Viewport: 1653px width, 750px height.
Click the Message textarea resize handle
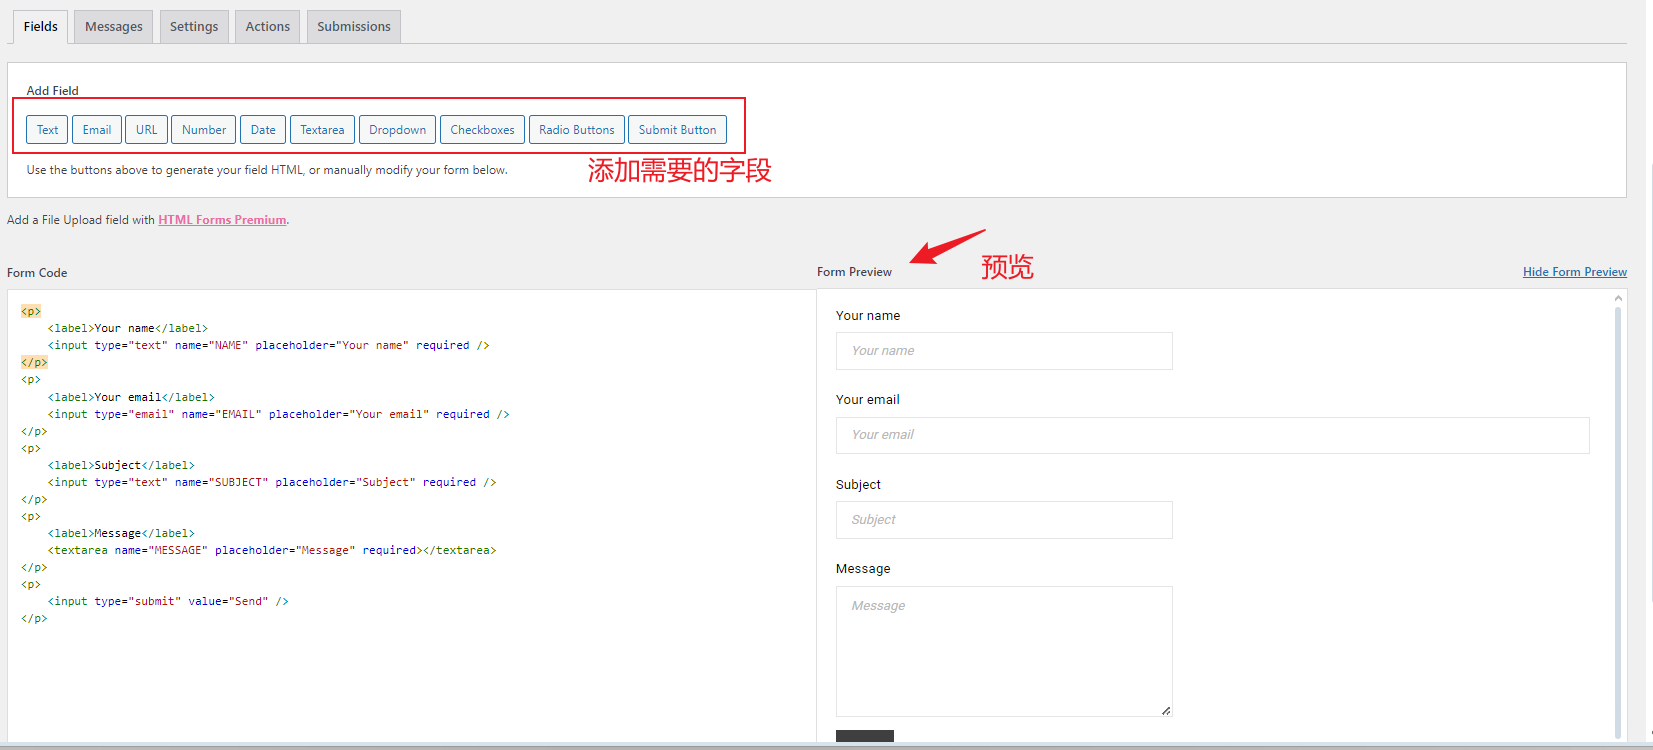click(1166, 710)
